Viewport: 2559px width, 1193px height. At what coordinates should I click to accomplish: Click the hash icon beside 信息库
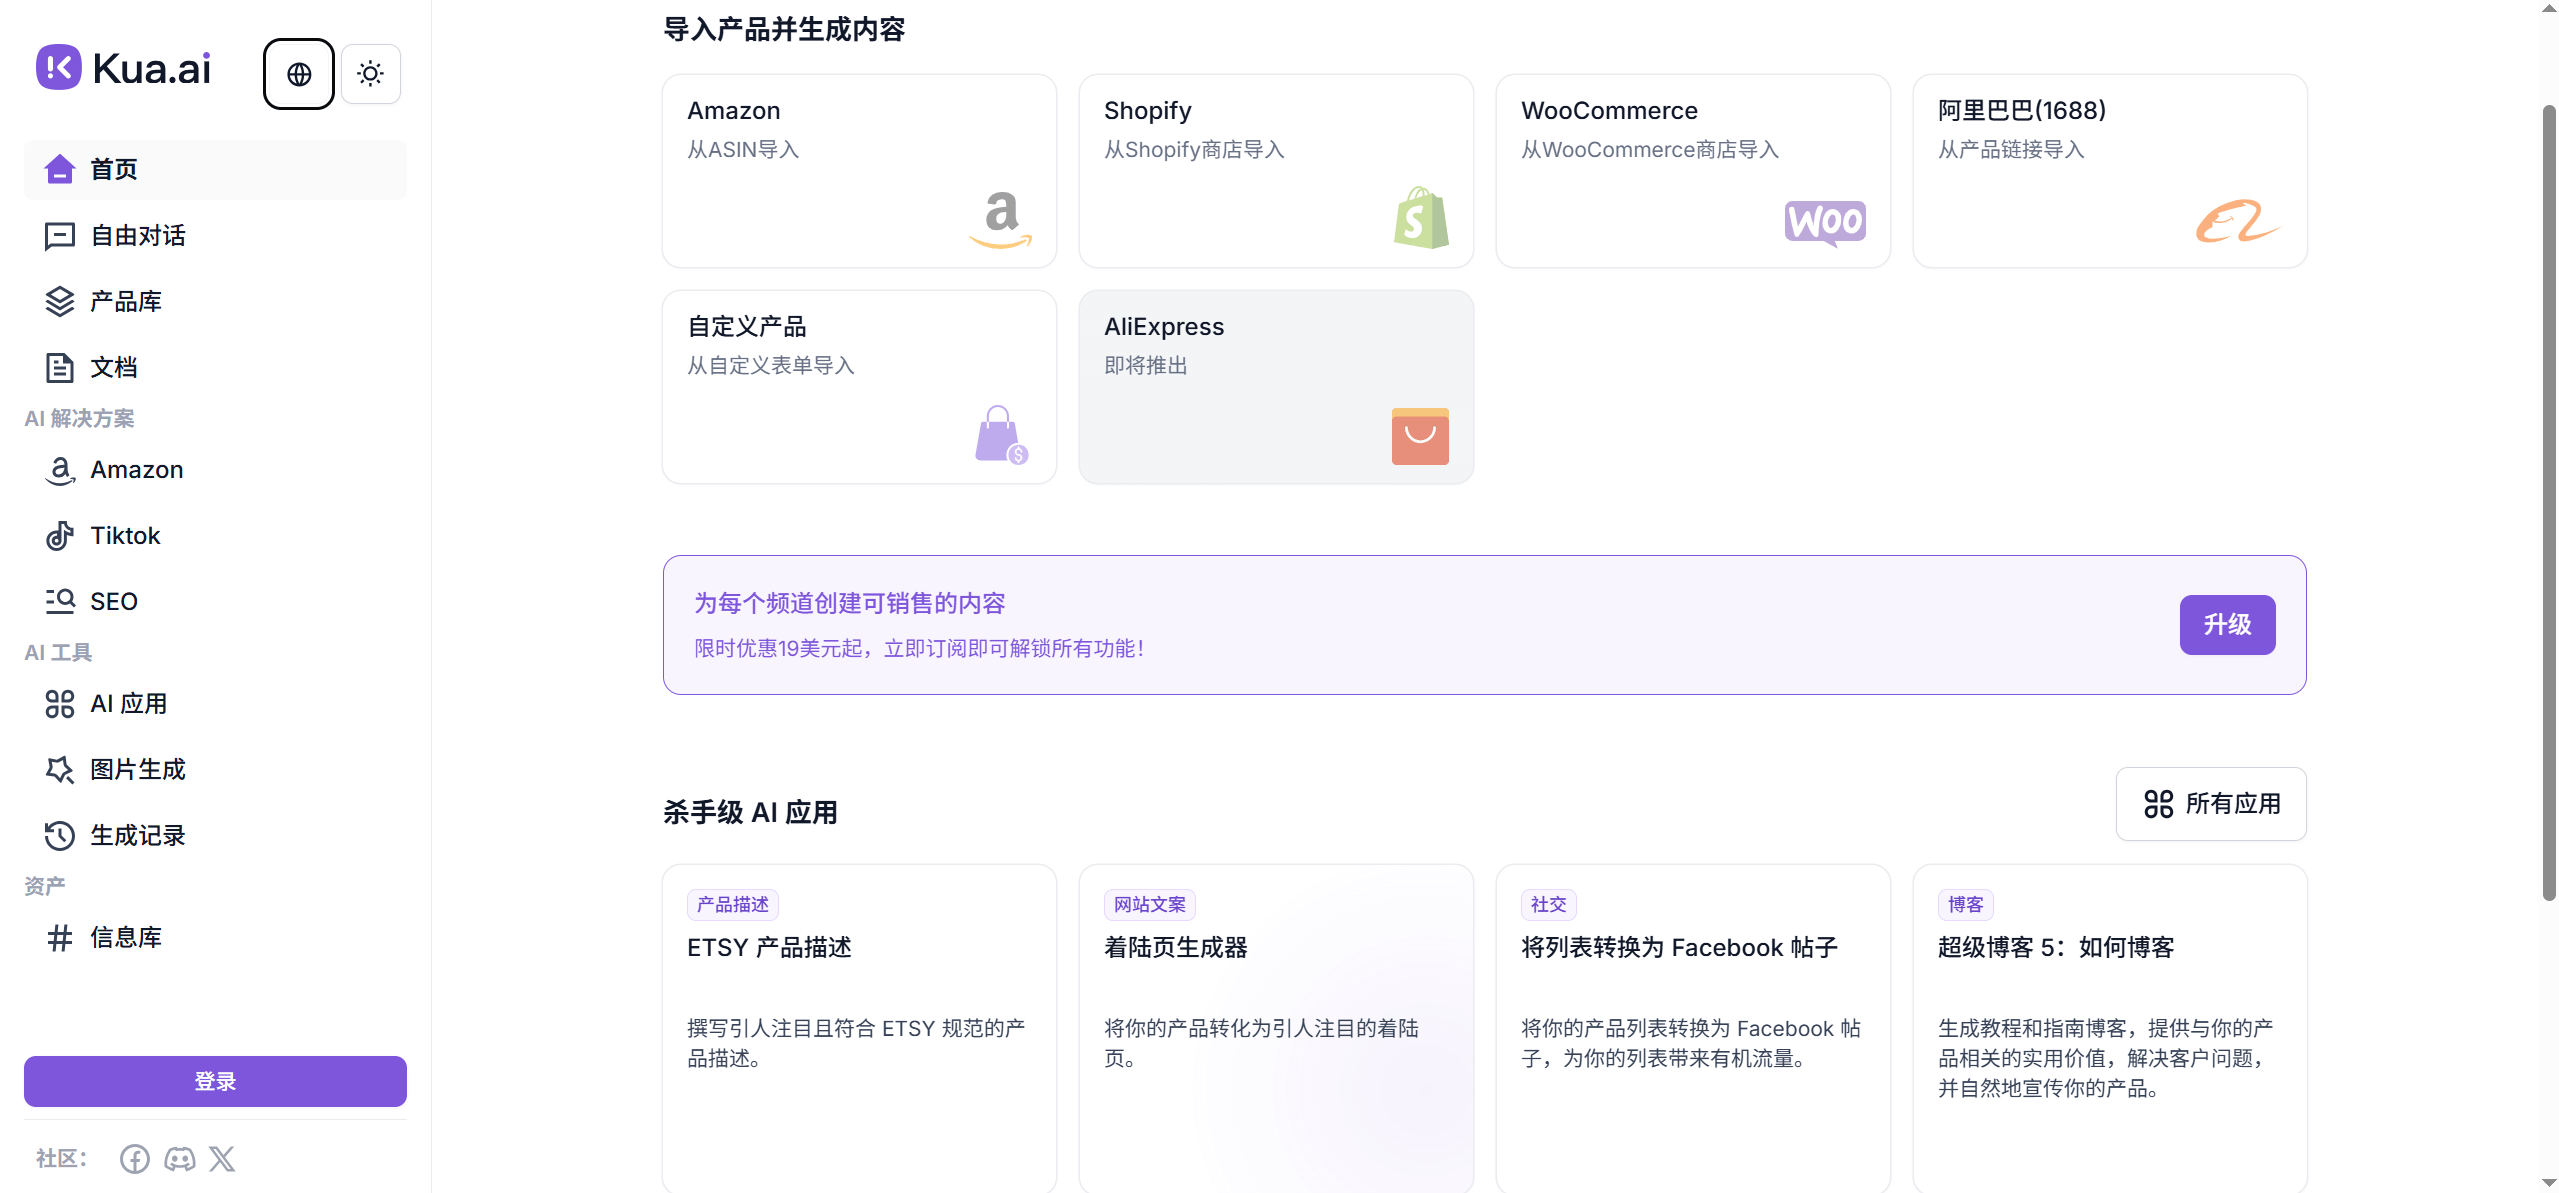pyautogui.click(x=60, y=937)
